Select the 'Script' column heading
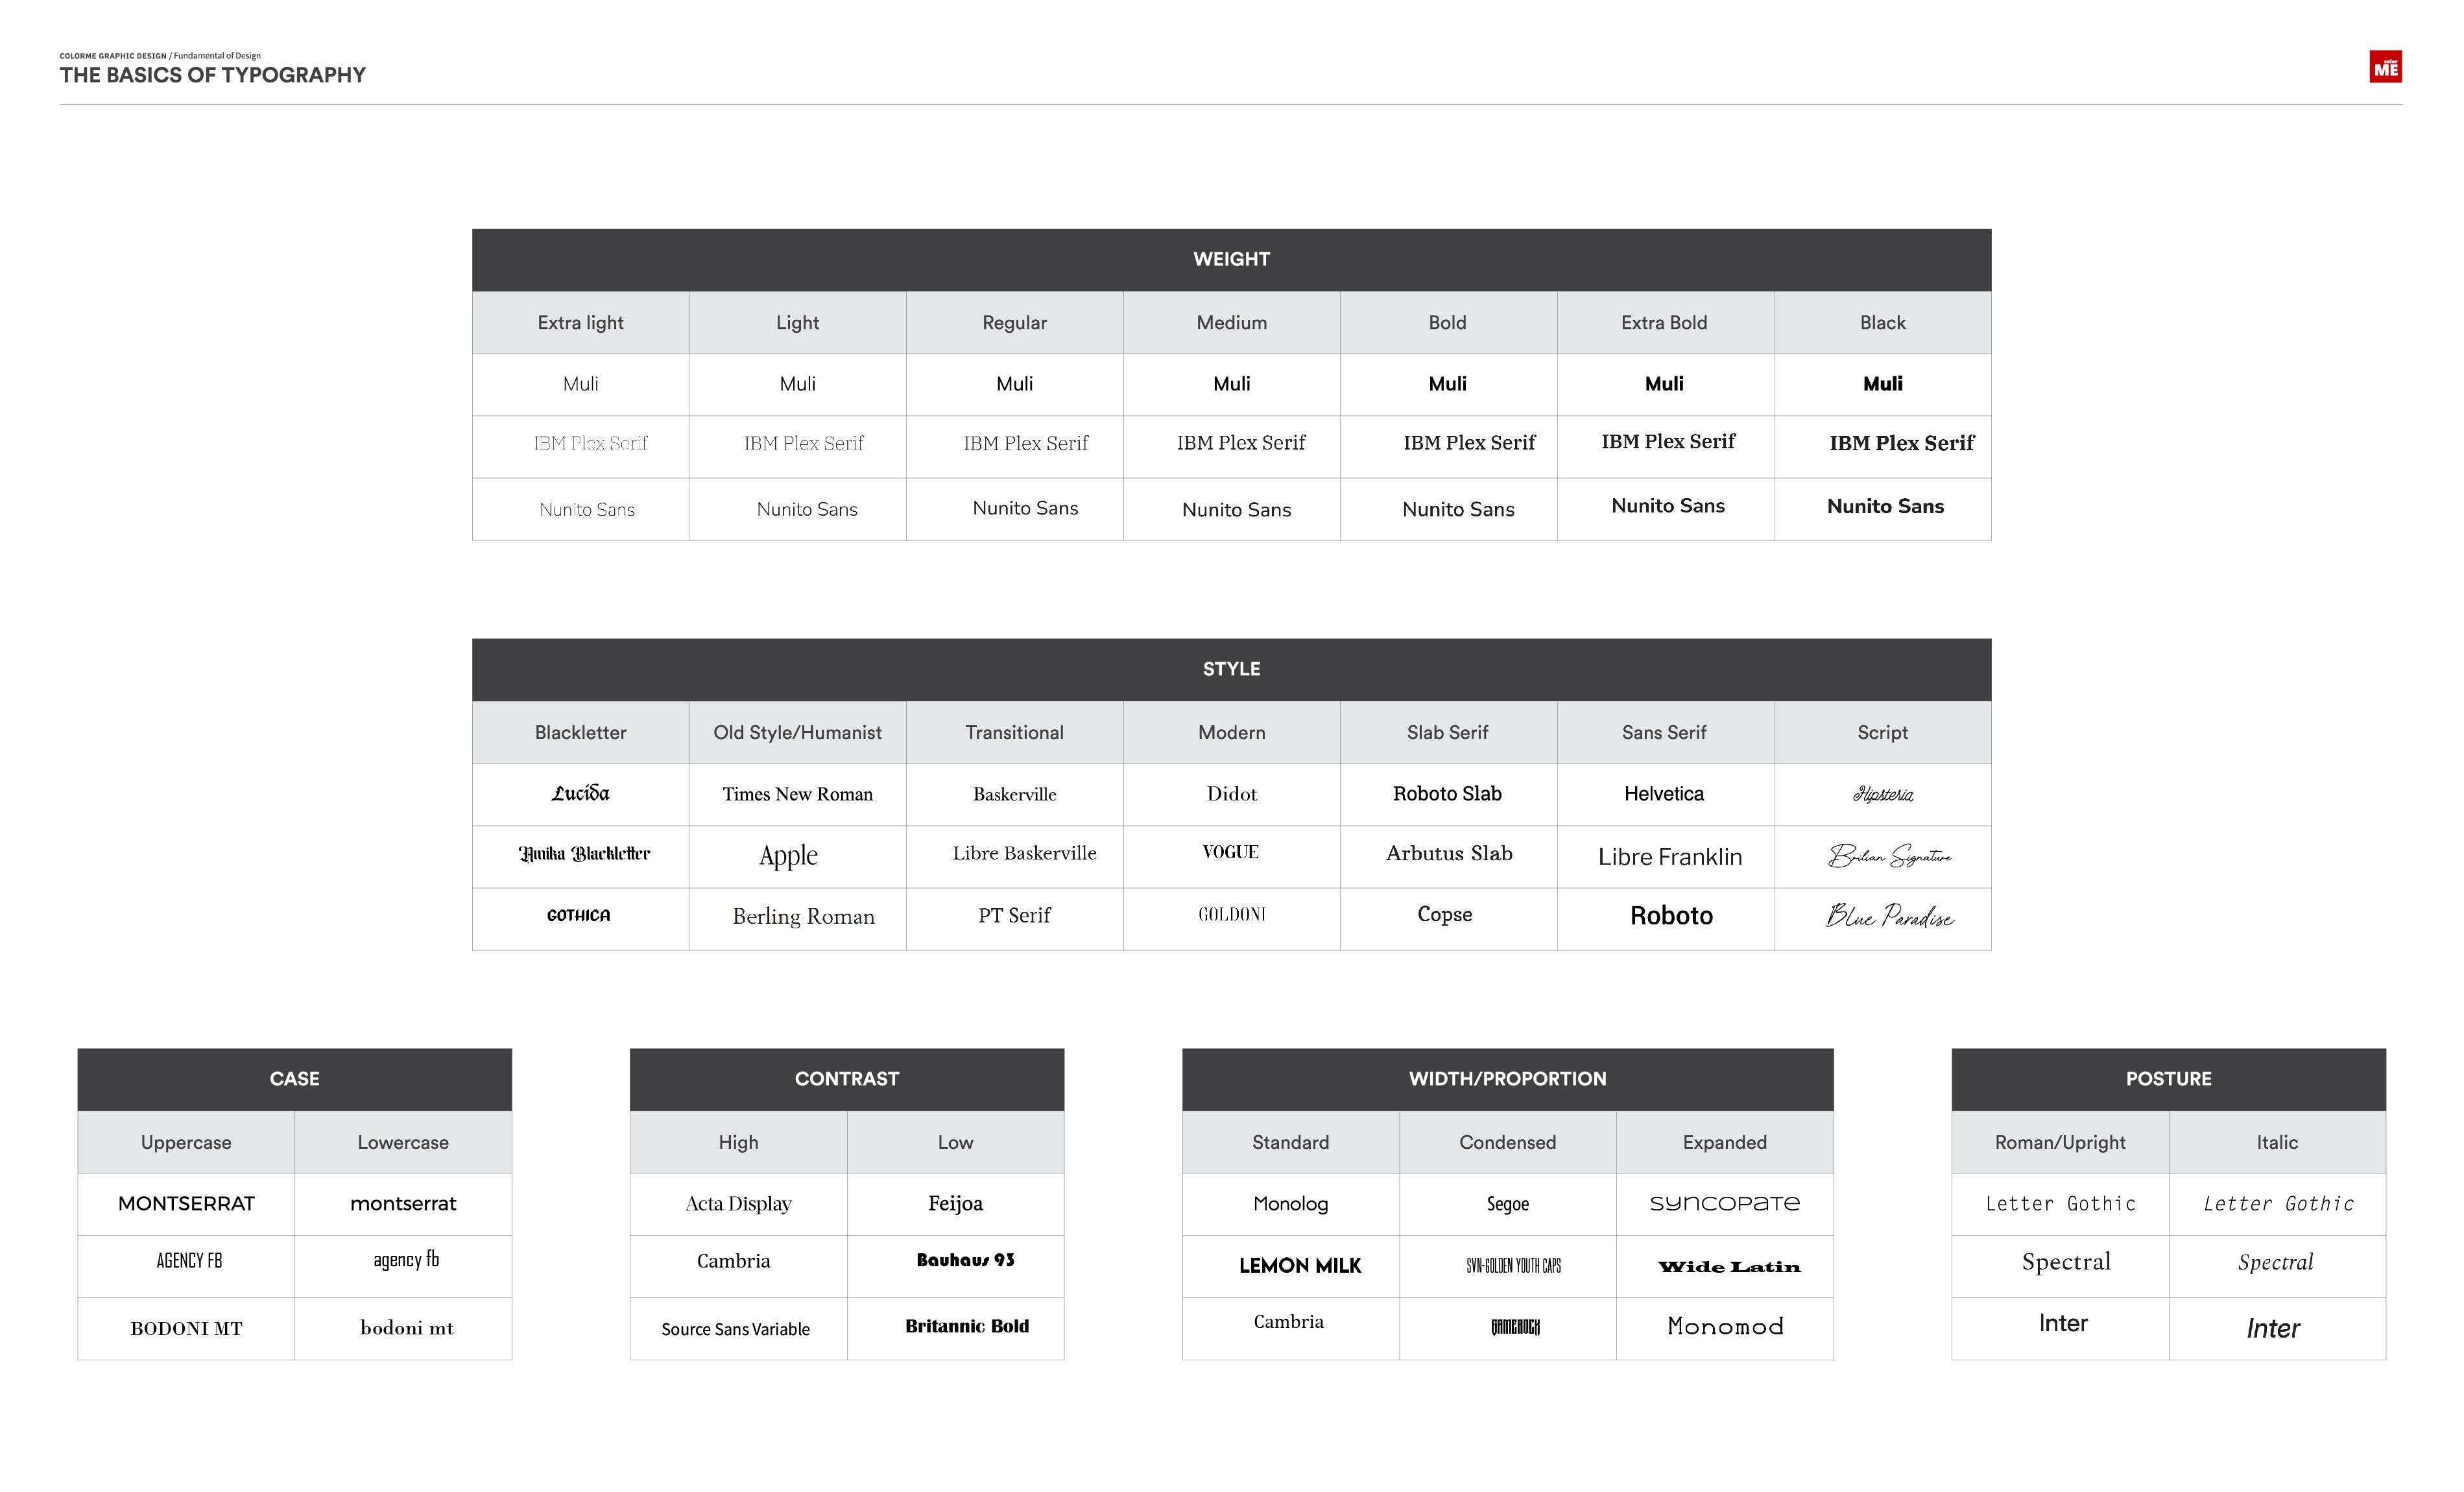This screenshot has width=2464, height=1492. [x=1882, y=733]
